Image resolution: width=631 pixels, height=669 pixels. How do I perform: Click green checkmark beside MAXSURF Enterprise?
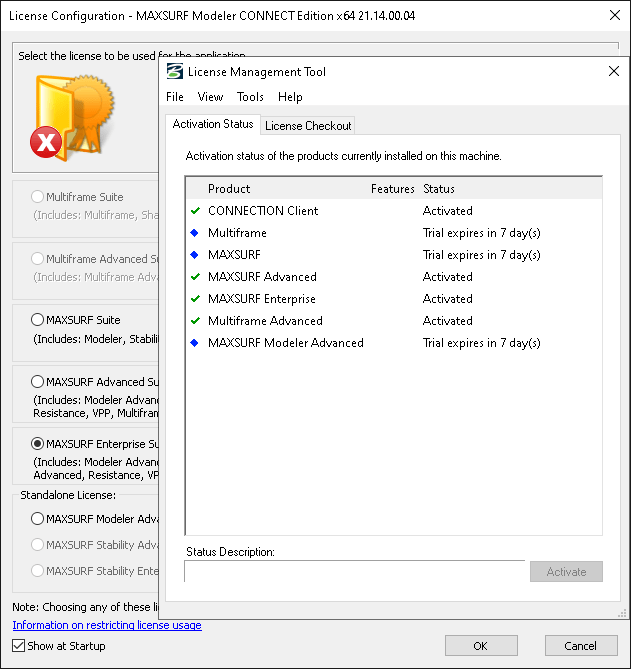tap(196, 299)
